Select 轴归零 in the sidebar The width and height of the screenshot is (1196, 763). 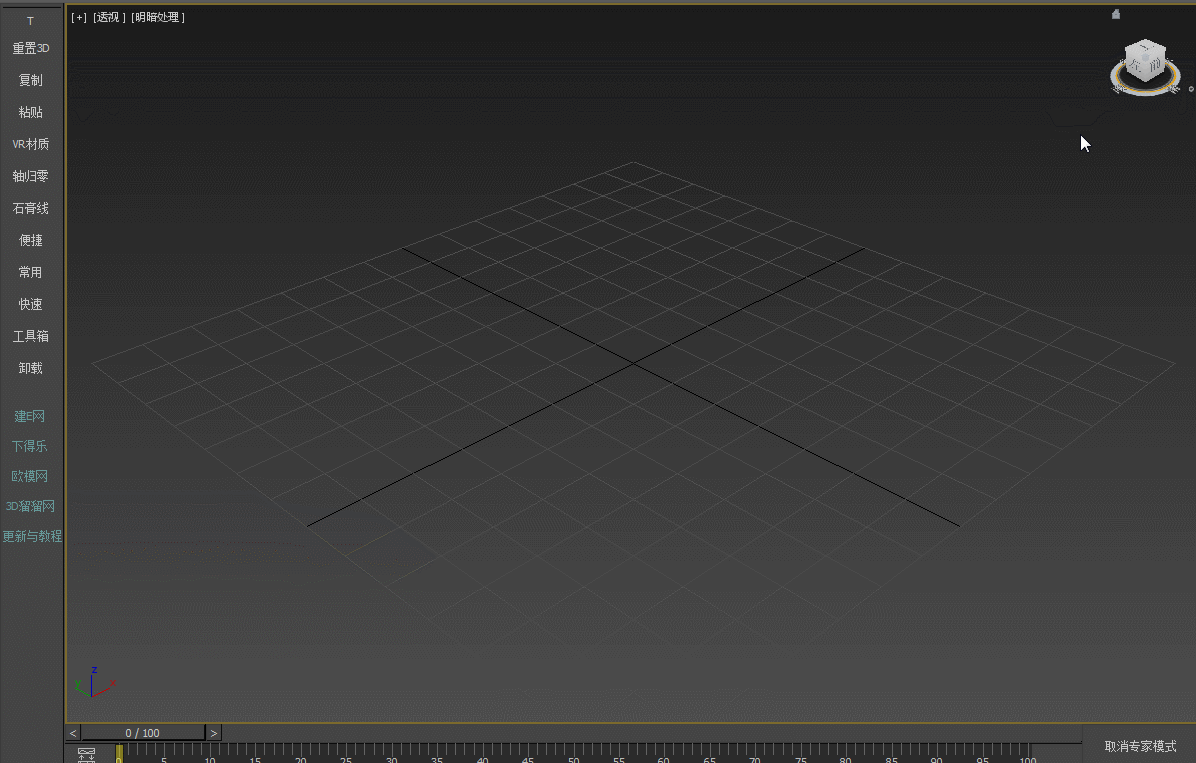[31, 176]
